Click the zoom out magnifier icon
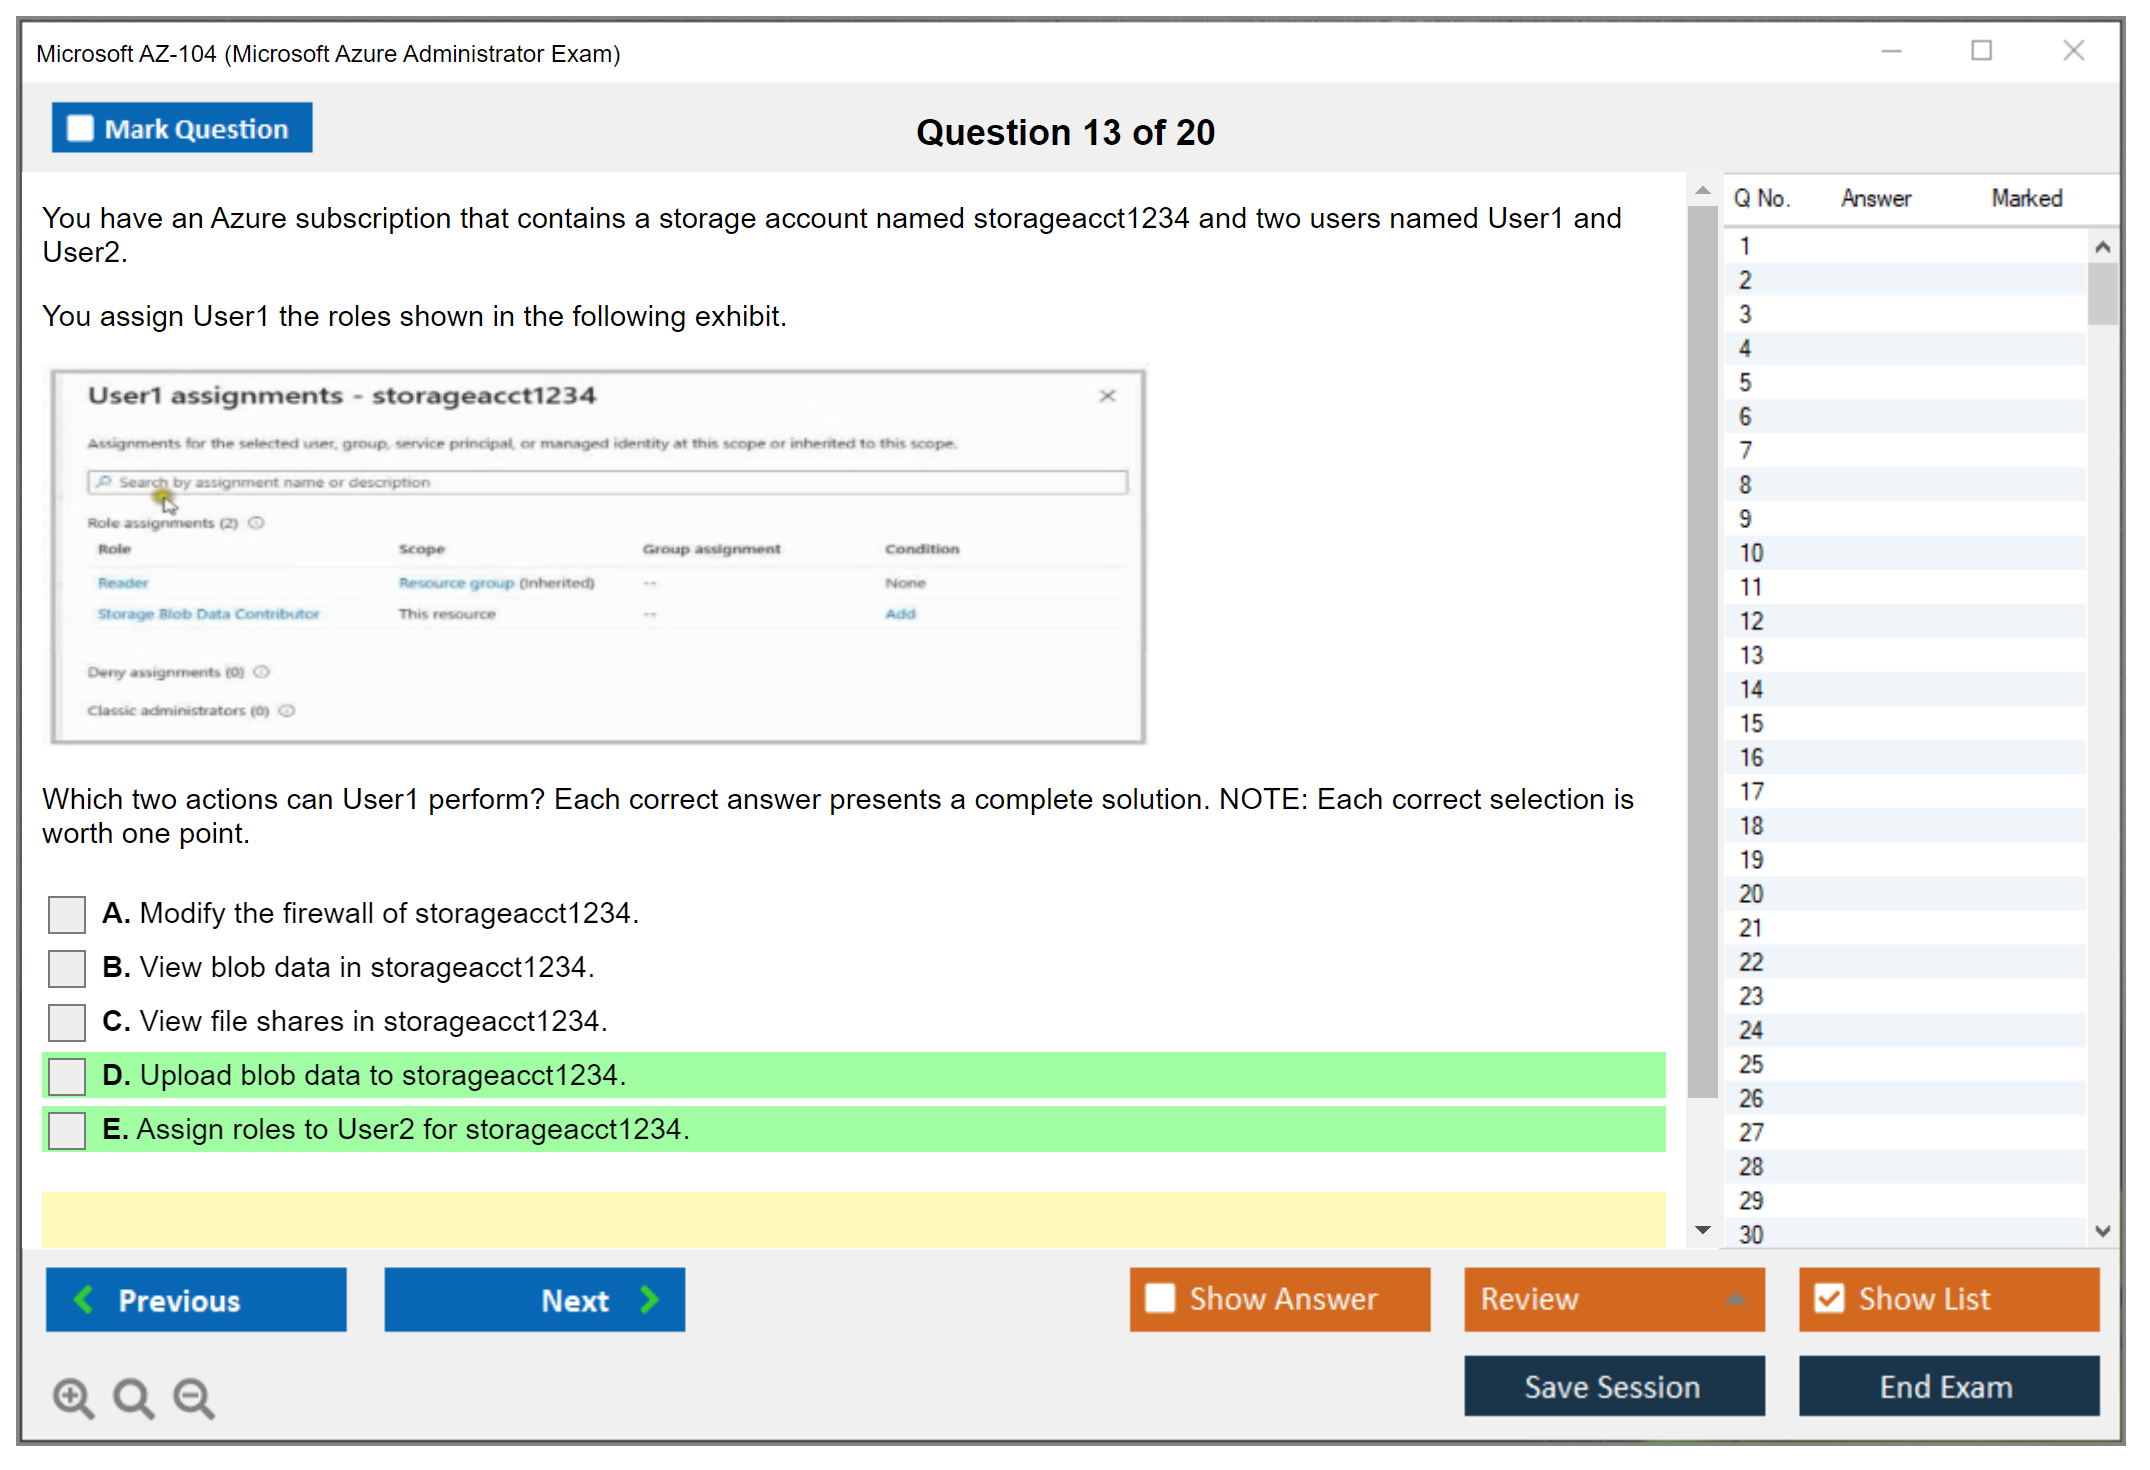2150x1470 pixels. pyautogui.click(x=194, y=1398)
